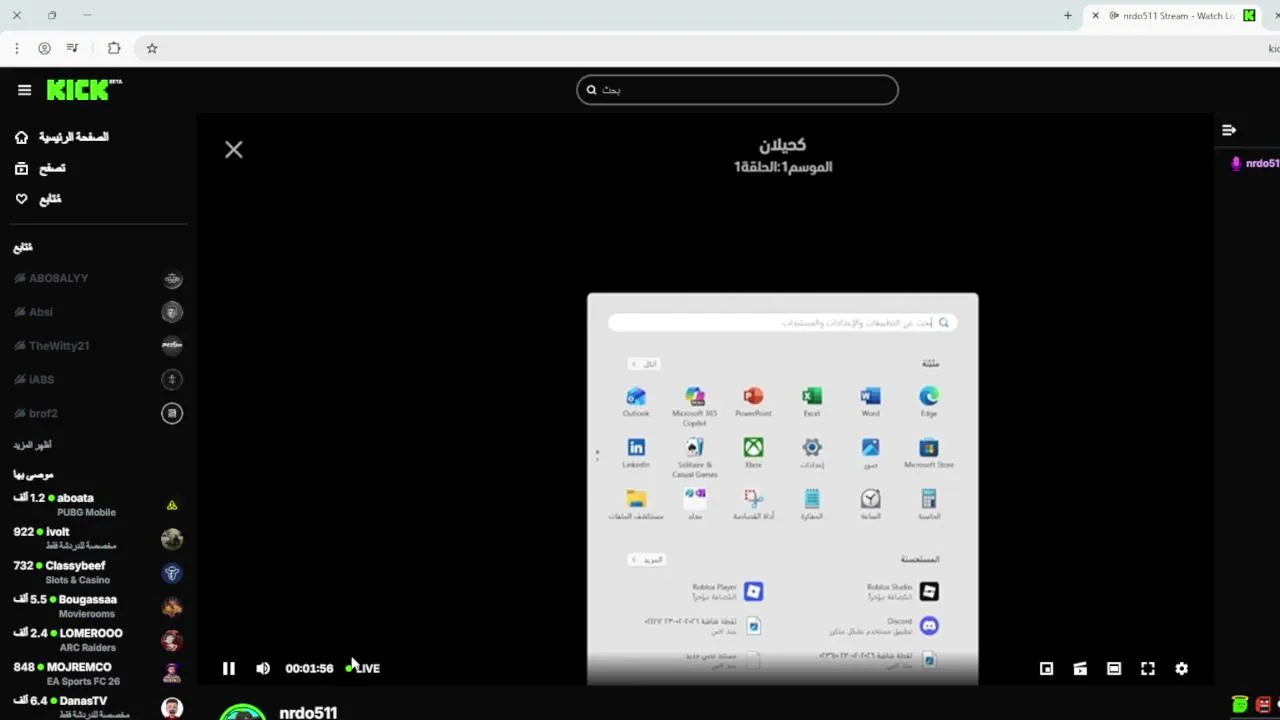1280x720 pixels.
Task: Open followed channel ABOBALYY
Action: click(97, 279)
